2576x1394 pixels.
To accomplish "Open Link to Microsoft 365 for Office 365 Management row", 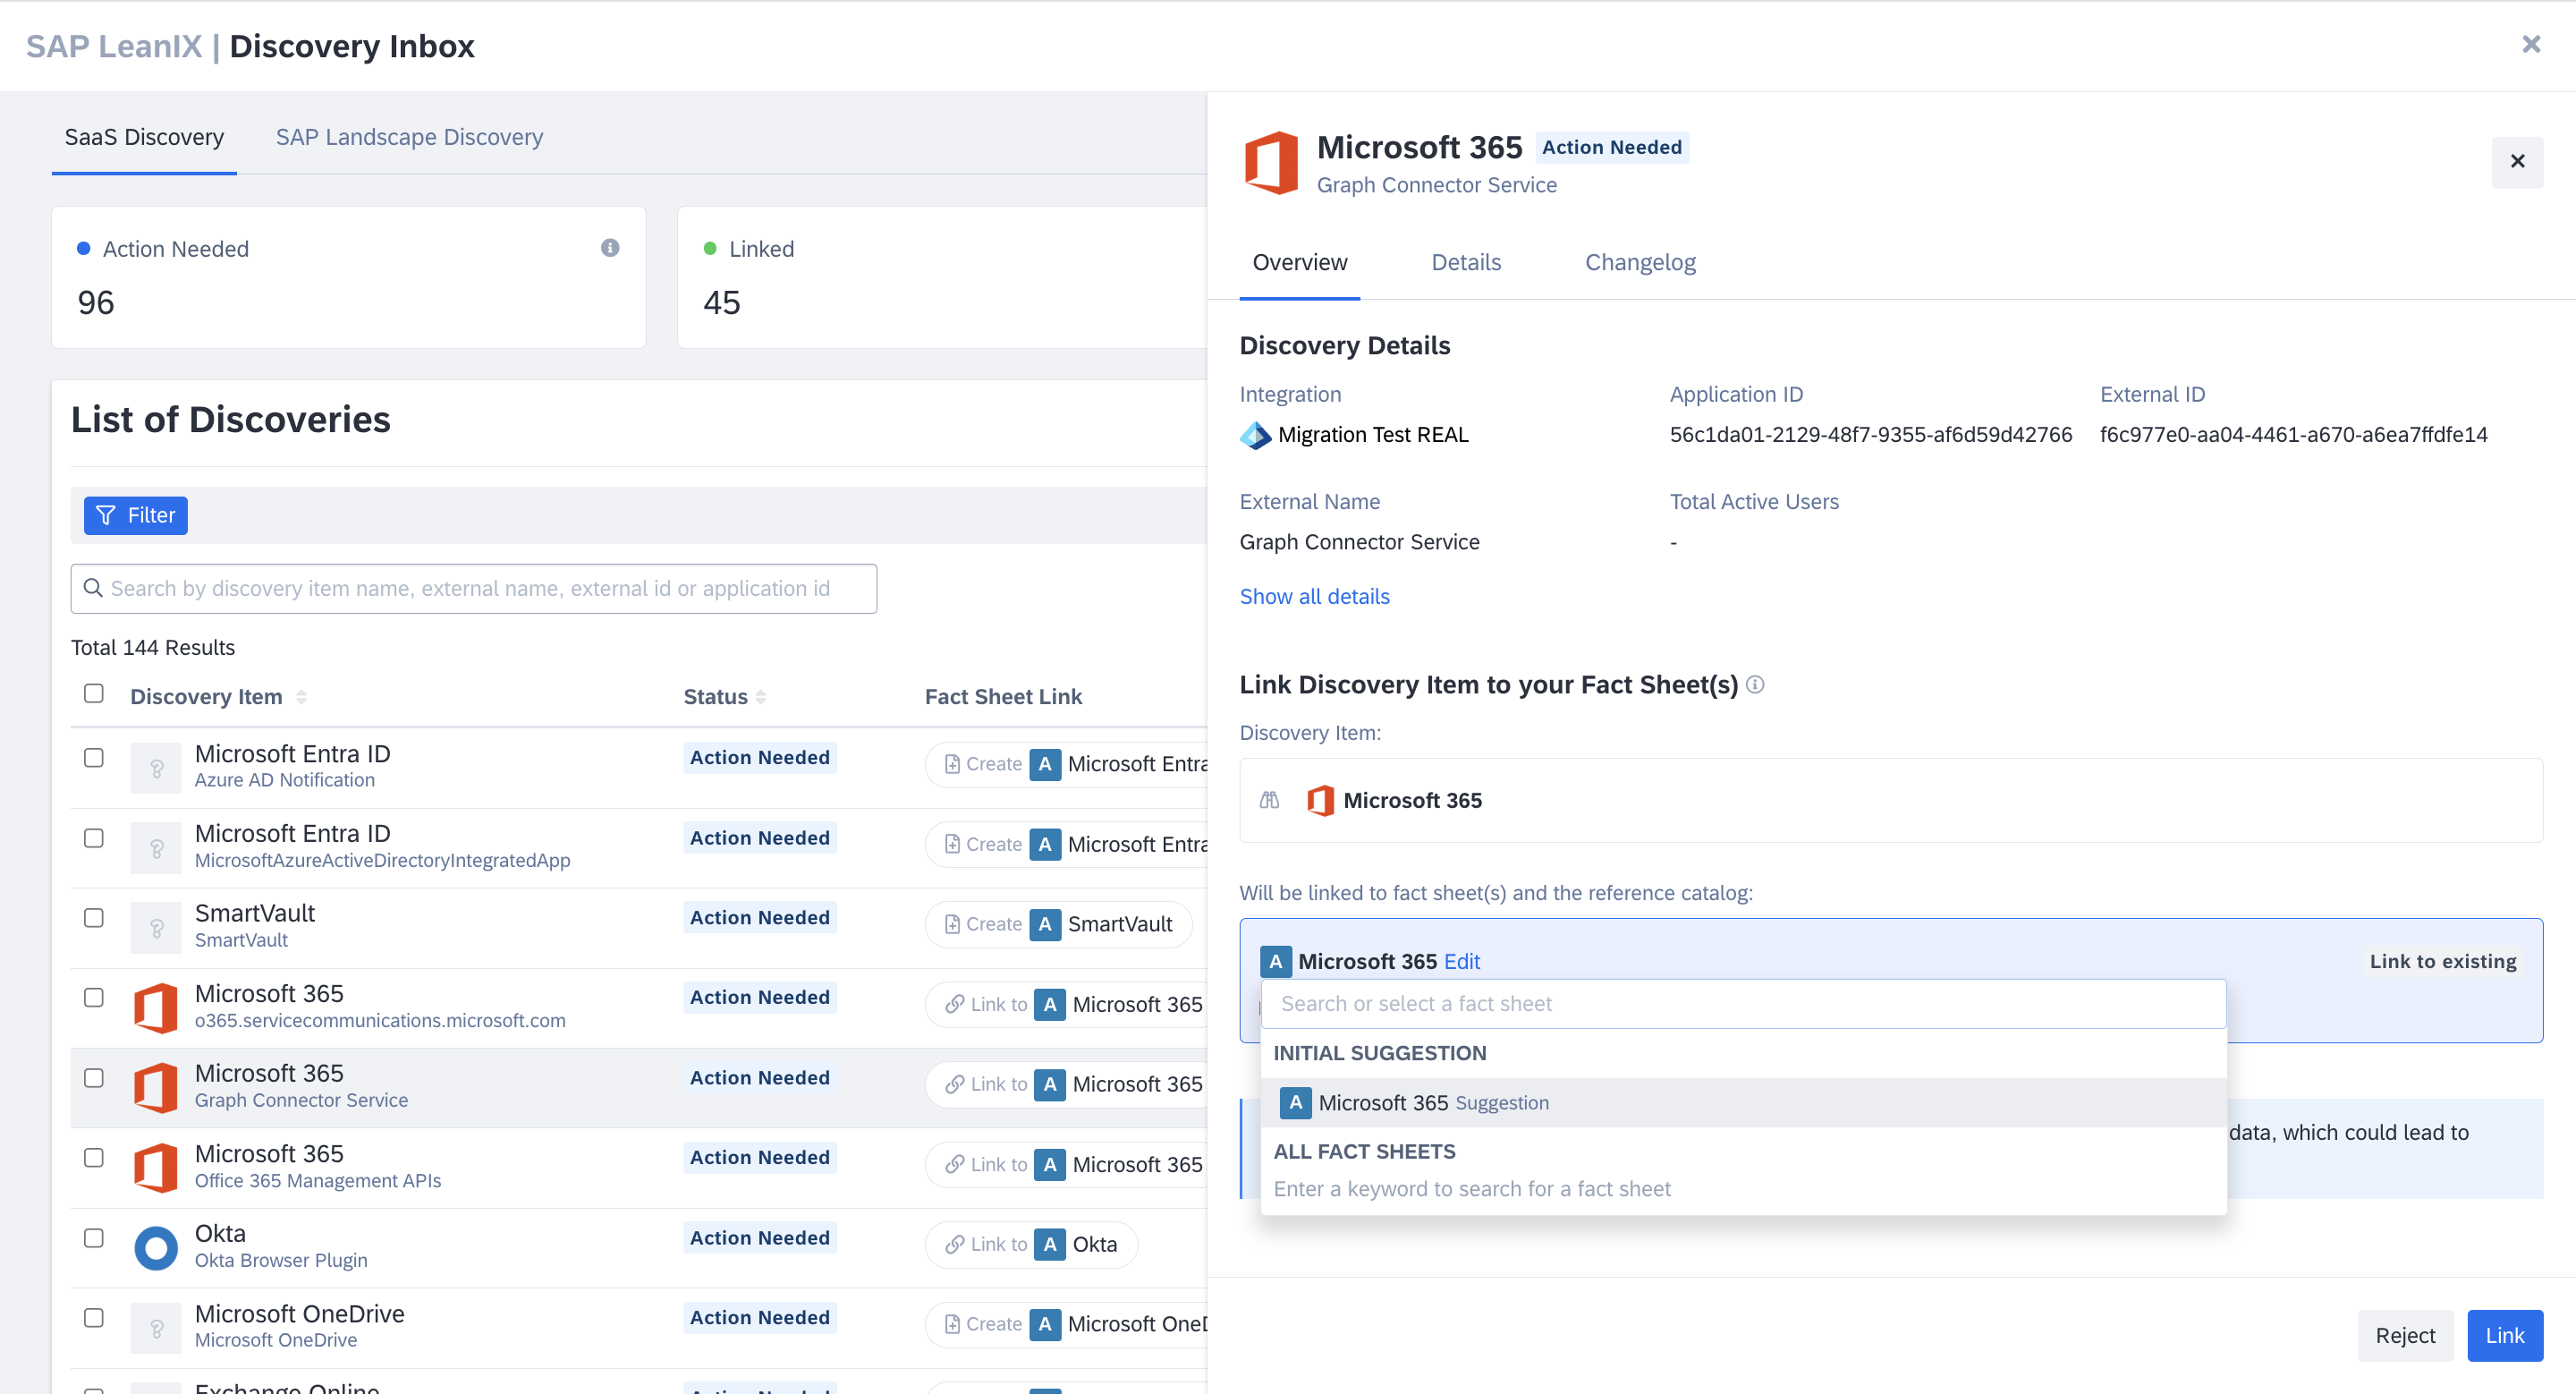I will click(x=1066, y=1164).
